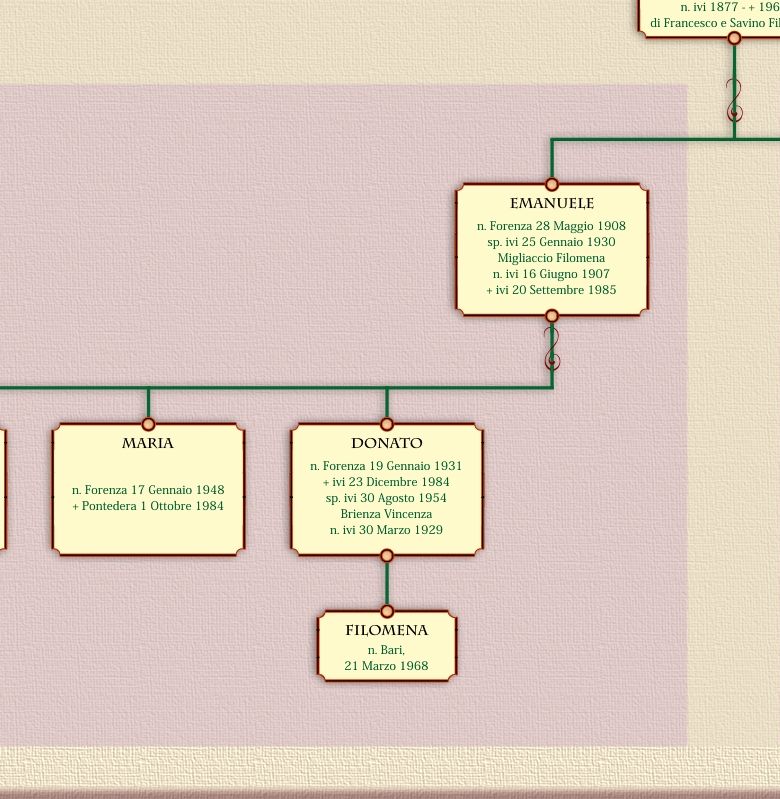Screen dimensions: 780x799
Task: Select the connector circle on top of Donato's box
Action: pyautogui.click(x=387, y=424)
